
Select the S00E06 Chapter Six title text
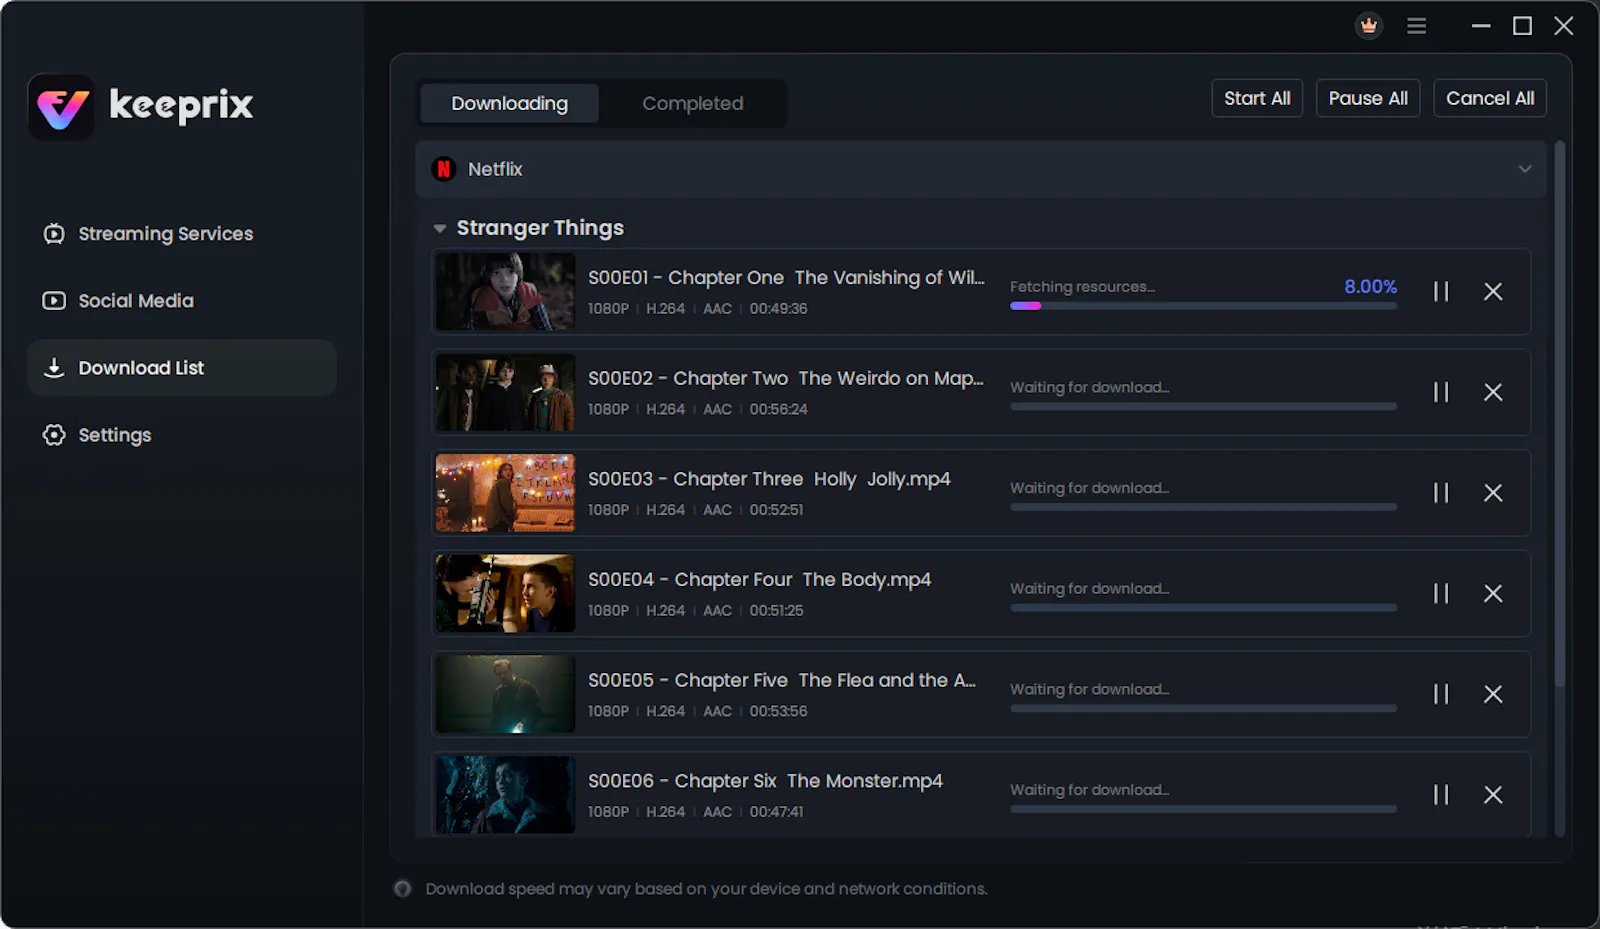tap(765, 781)
